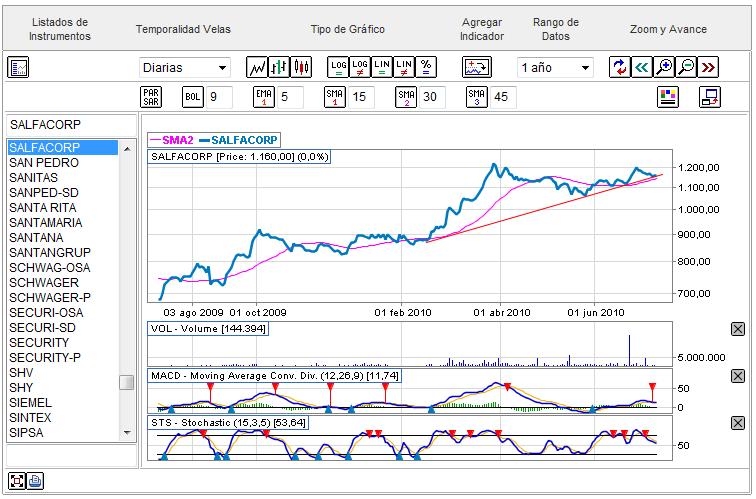Select SINTEX in the instrument list
The image size is (756, 499).
tap(63, 417)
